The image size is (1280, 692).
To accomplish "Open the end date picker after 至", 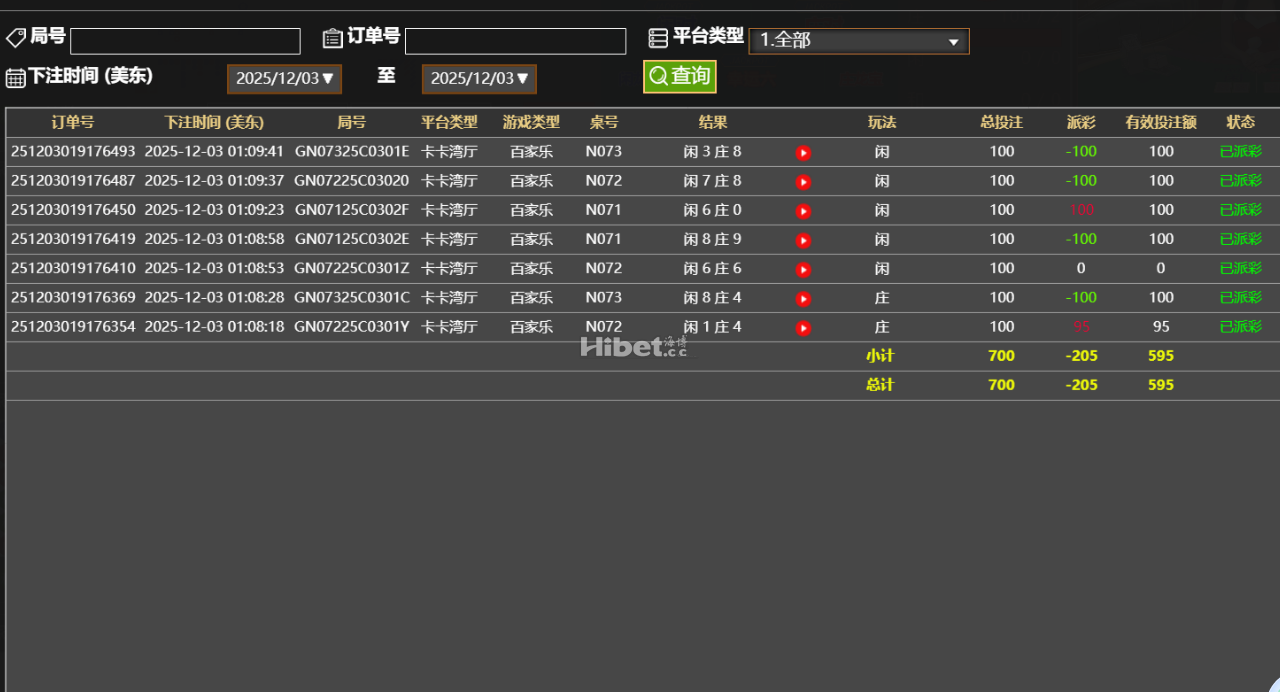I will tap(478, 77).
